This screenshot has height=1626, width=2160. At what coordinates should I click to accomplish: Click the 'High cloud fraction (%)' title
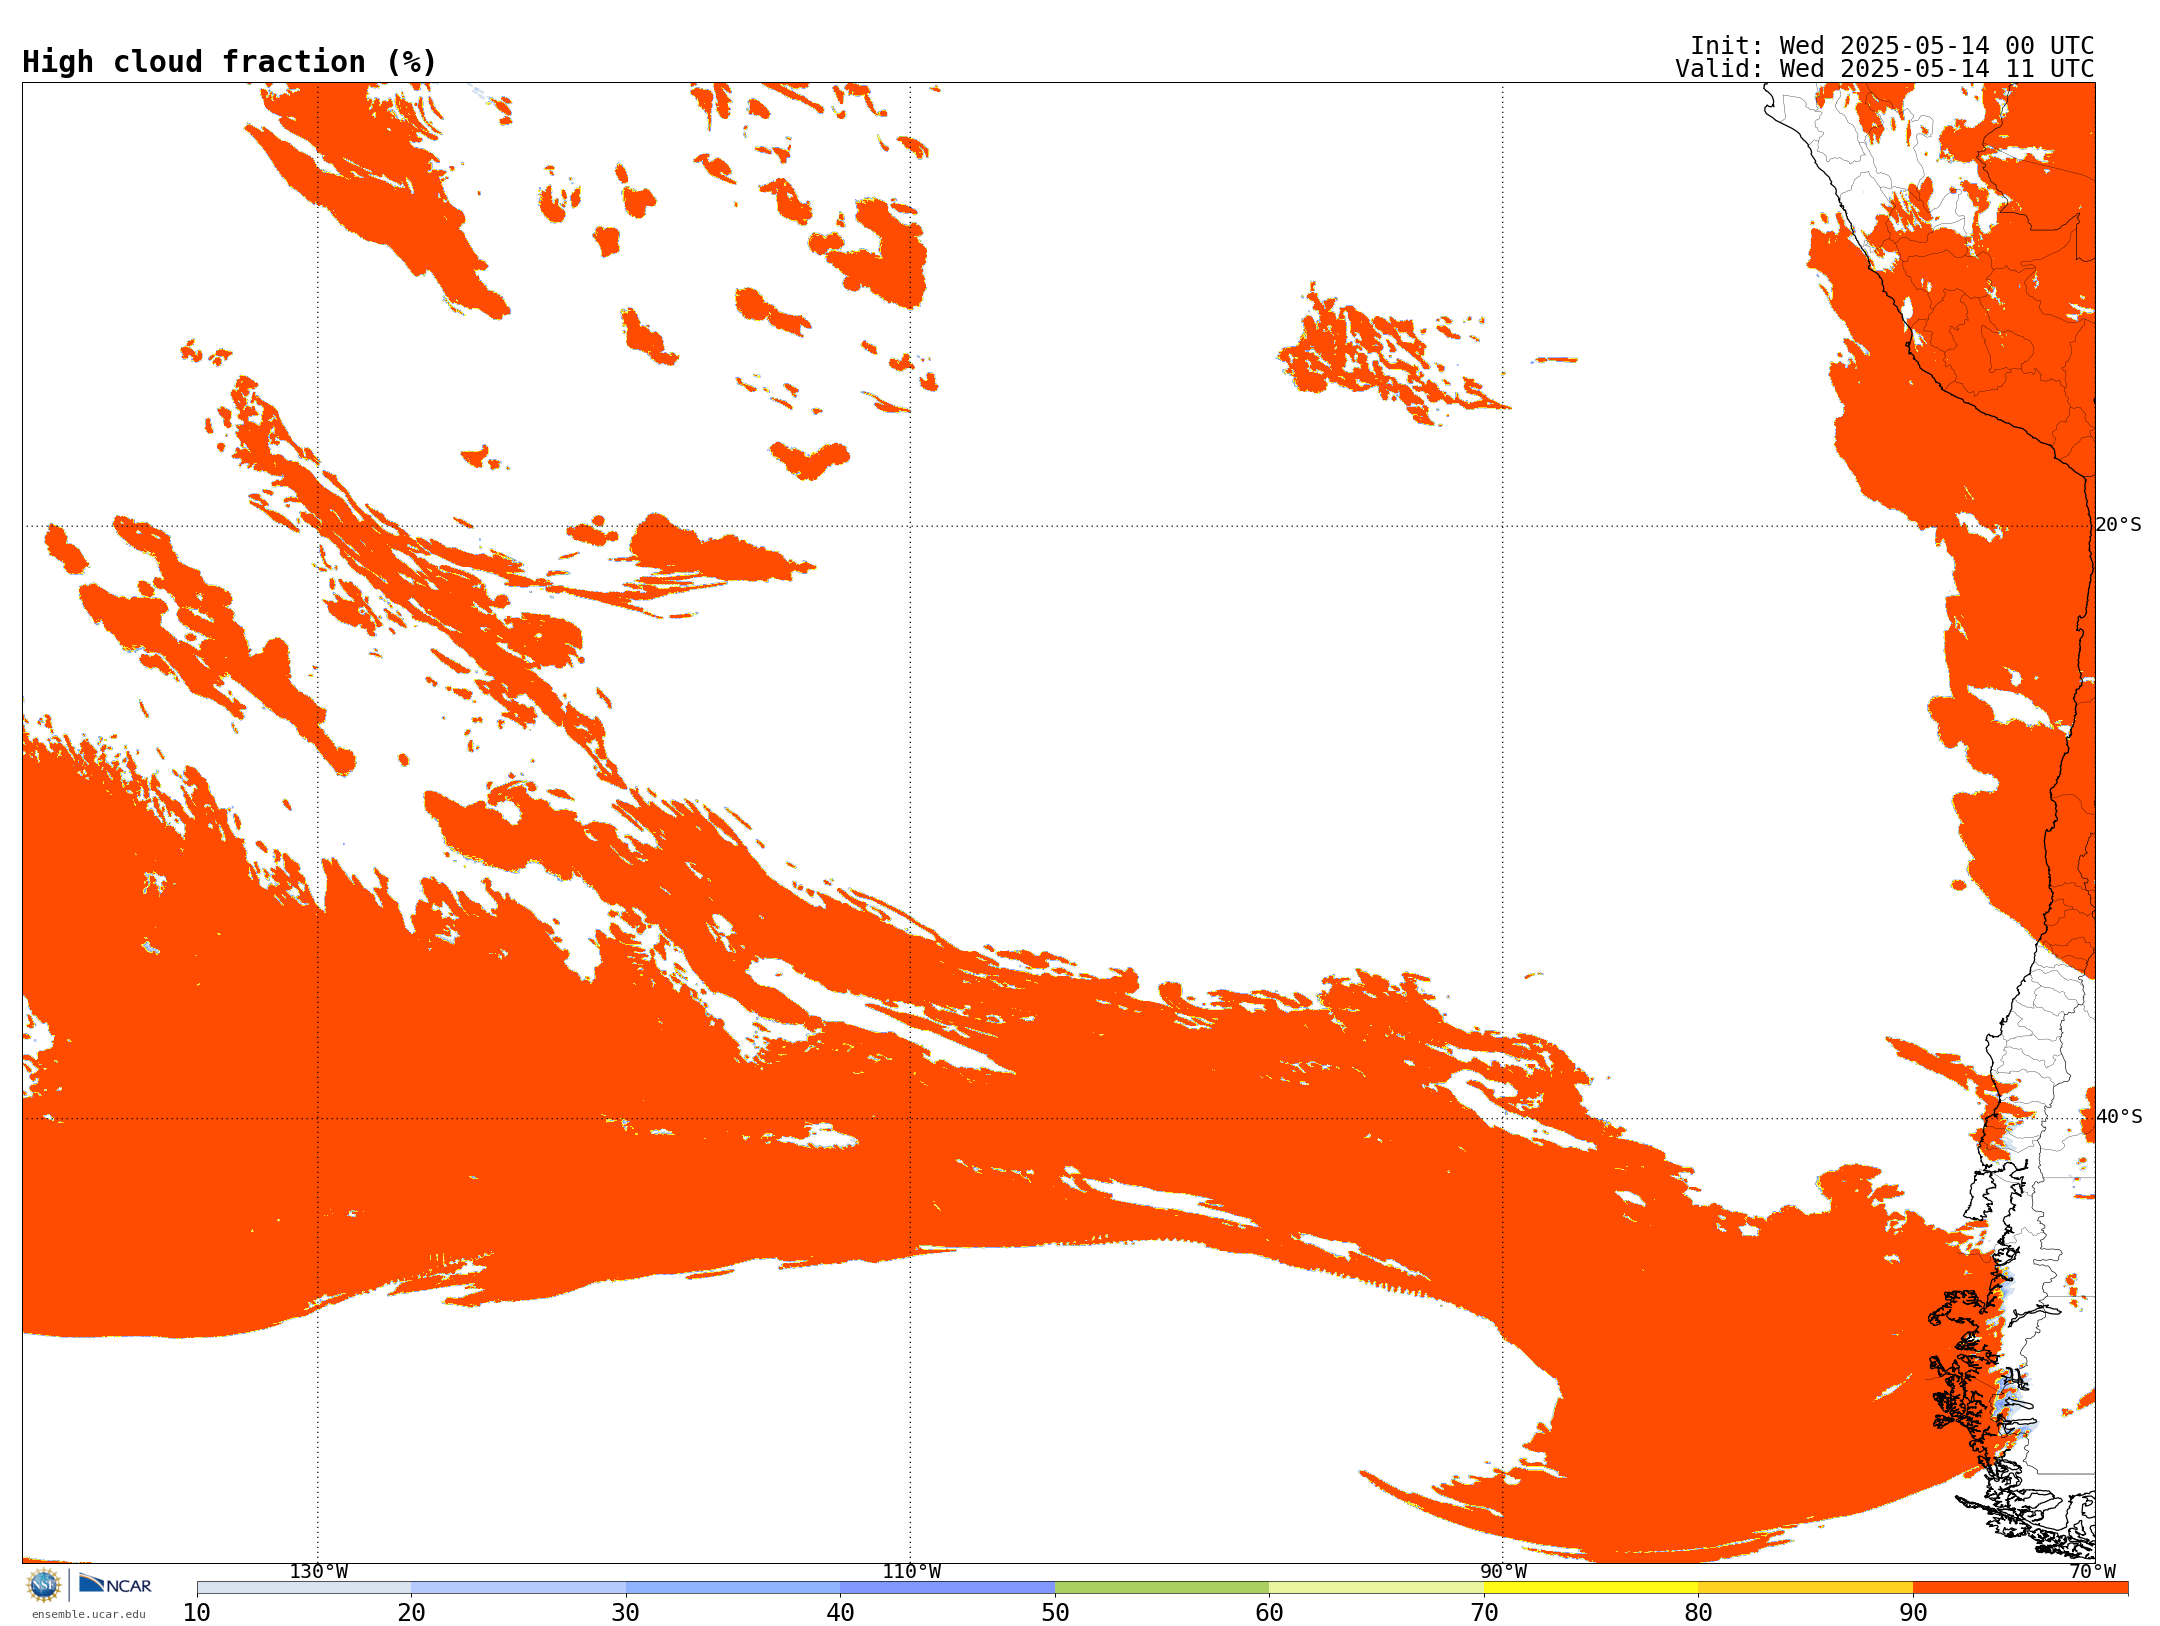[x=230, y=62]
